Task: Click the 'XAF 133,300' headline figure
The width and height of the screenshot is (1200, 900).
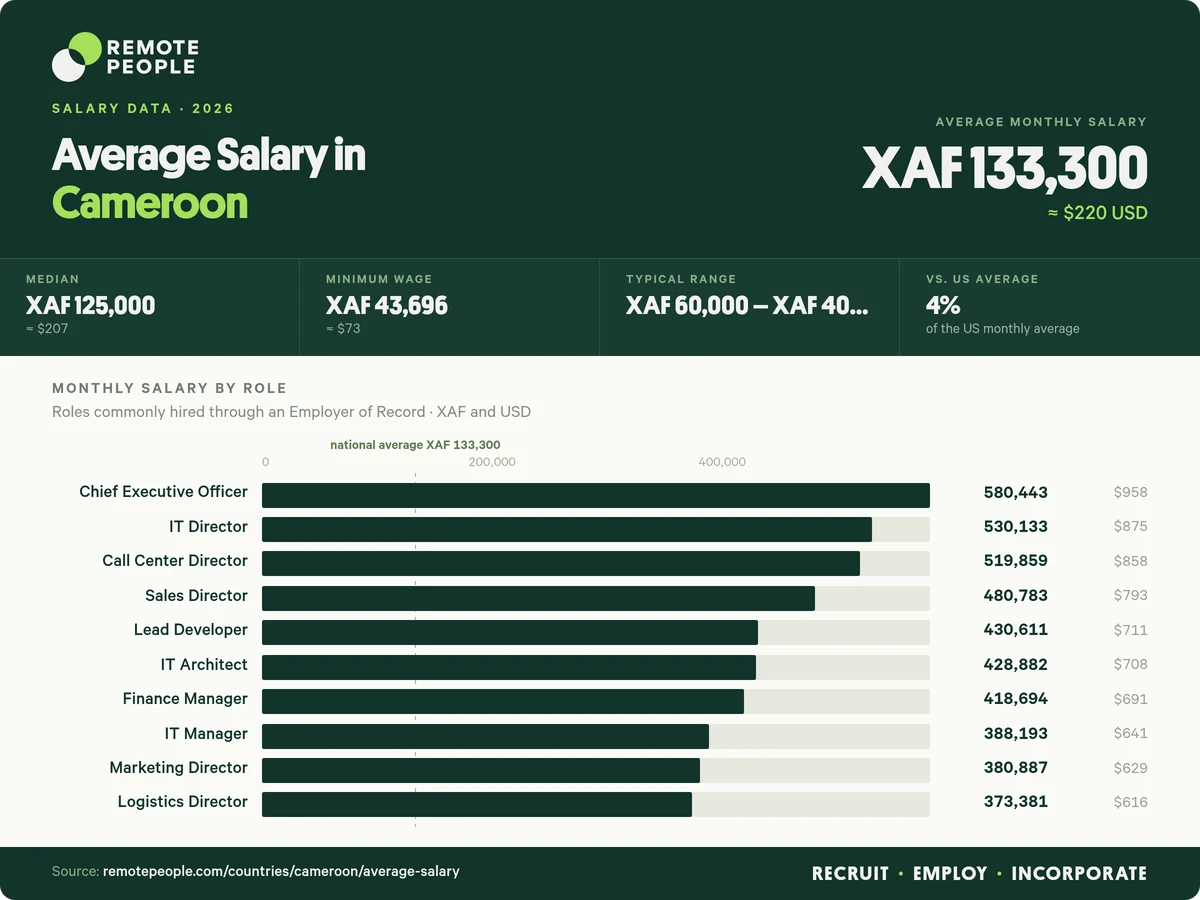Action: [1005, 168]
